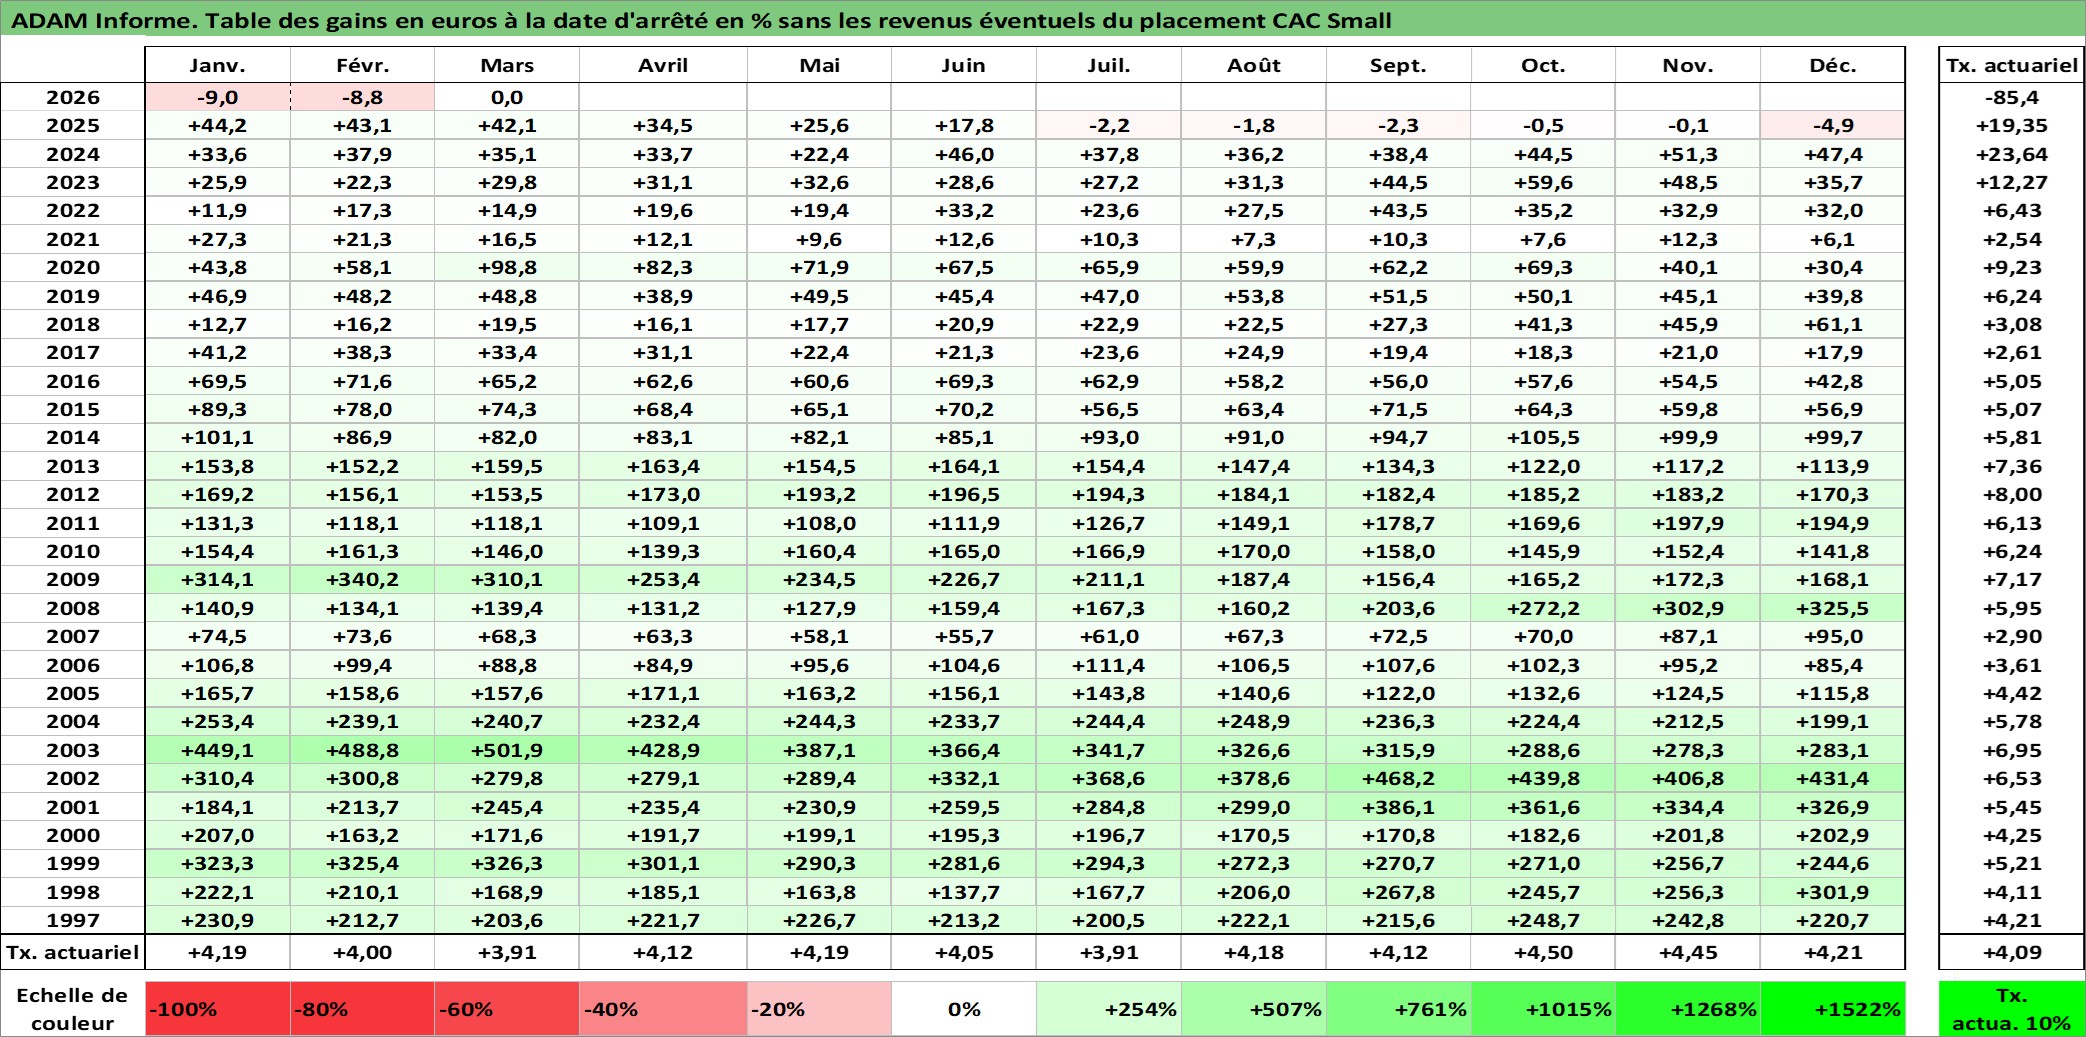The width and height of the screenshot is (2086, 1037).
Task: Select the +501,9 cell in row 2003
Action: [x=507, y=750]
